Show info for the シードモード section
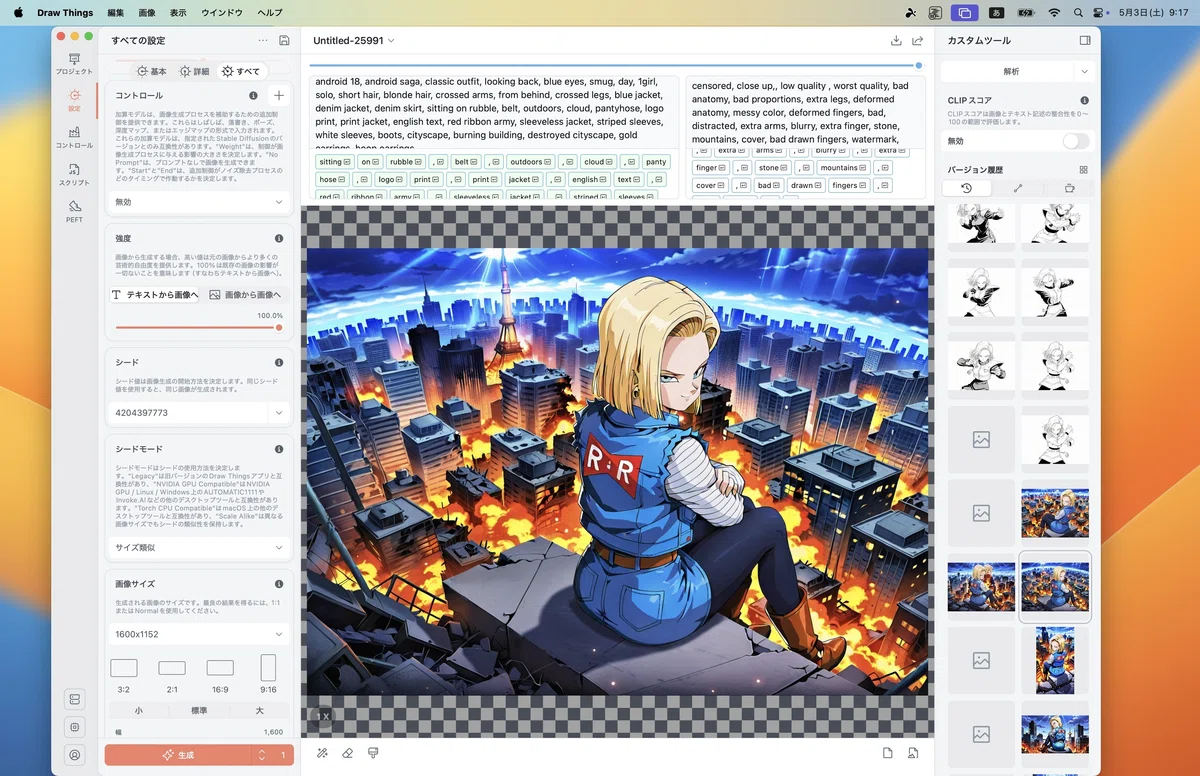The image size is (1200, 776). coord(279,449)
